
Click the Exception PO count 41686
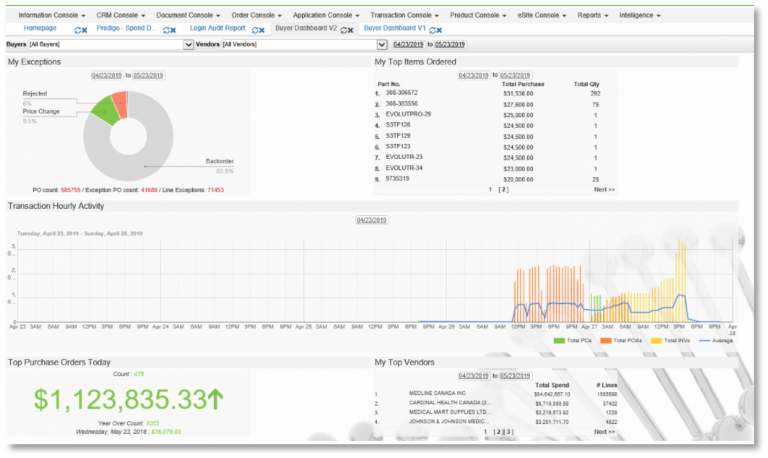point(149,190)
